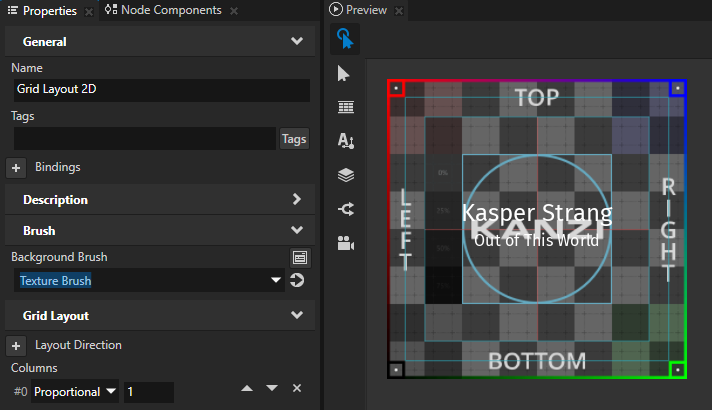Click the stacked layers icon in Preview toolbar
This screenshot has width=712, height=410.
[x=345, y=175]
